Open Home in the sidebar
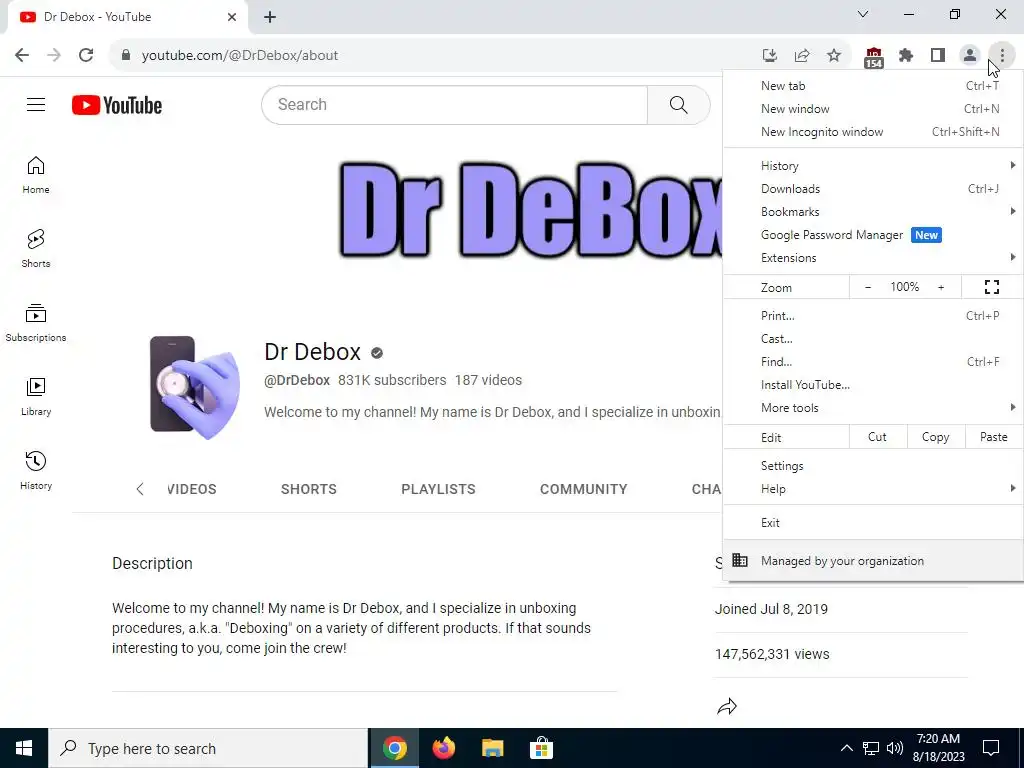This screenshot has height=768, width=1024. tap(36, 175)
